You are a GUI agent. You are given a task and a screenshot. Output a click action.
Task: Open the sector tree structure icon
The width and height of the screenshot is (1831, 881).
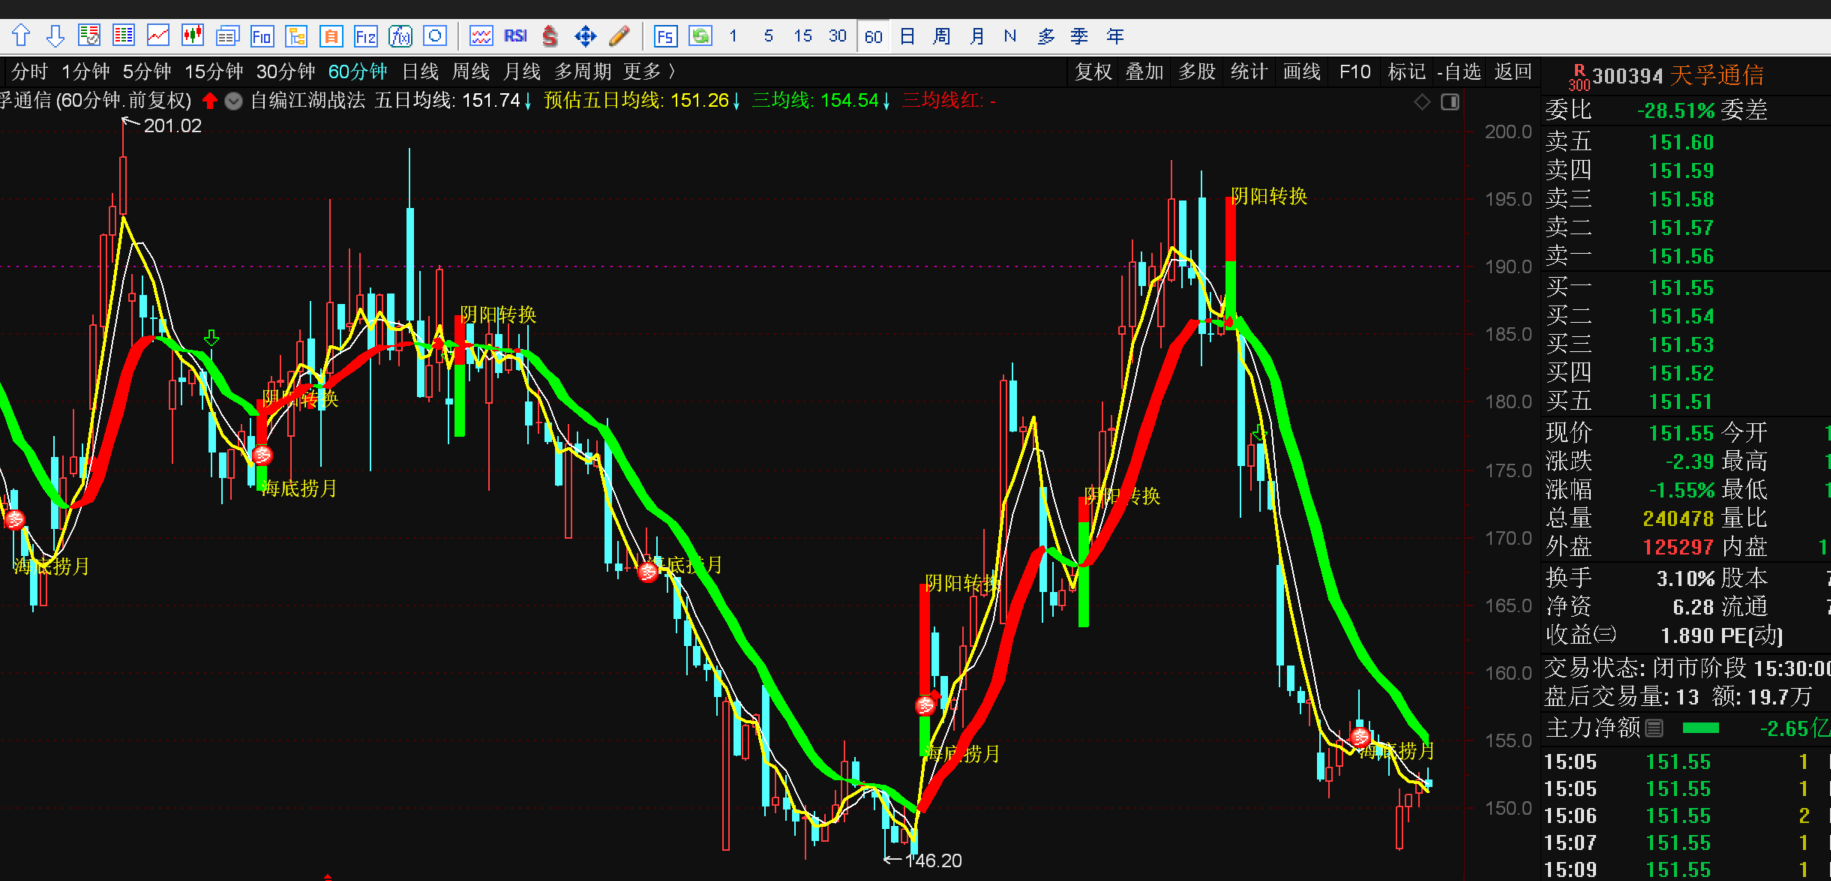[296, 36]
